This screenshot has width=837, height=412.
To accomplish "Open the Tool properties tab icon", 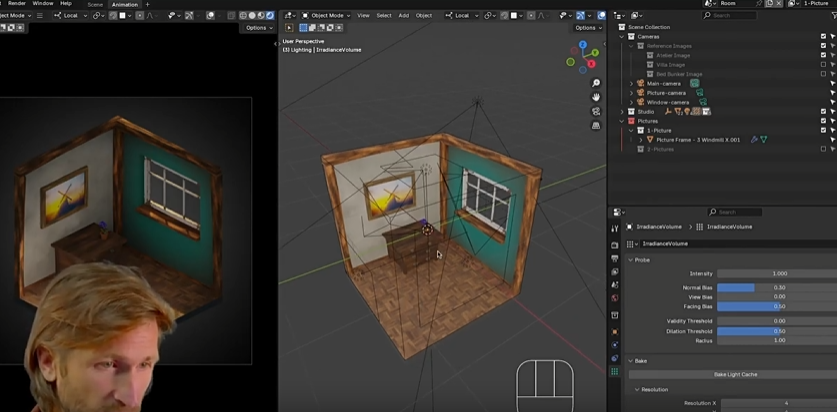I will (x=615, y=228).
